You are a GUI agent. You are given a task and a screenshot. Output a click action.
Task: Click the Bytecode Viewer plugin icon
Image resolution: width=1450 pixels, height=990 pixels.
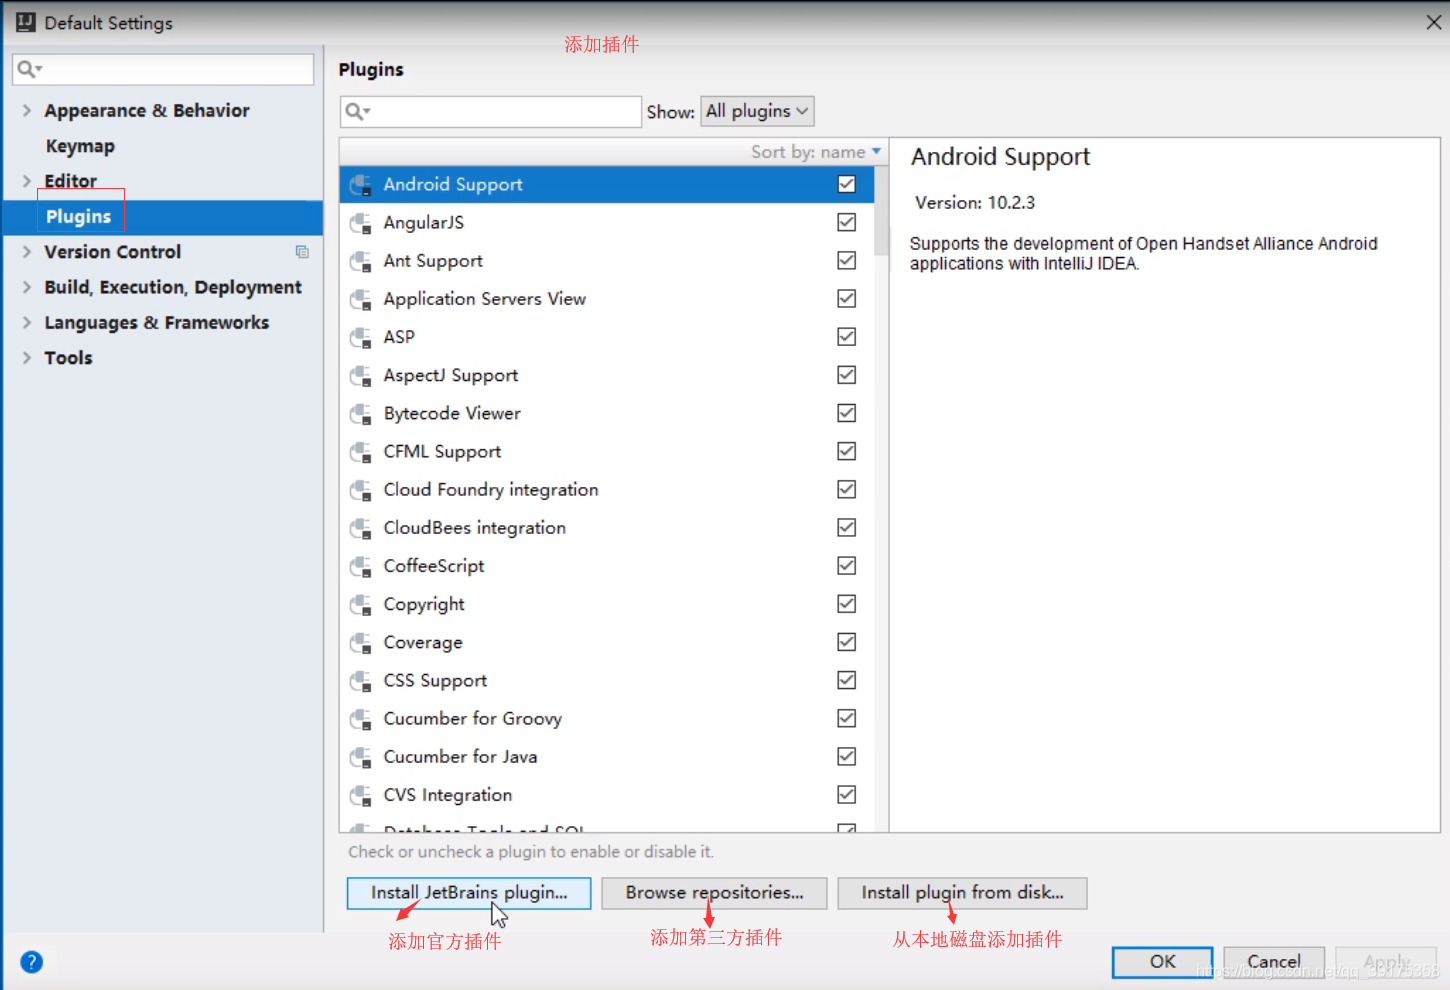(360, 414)
